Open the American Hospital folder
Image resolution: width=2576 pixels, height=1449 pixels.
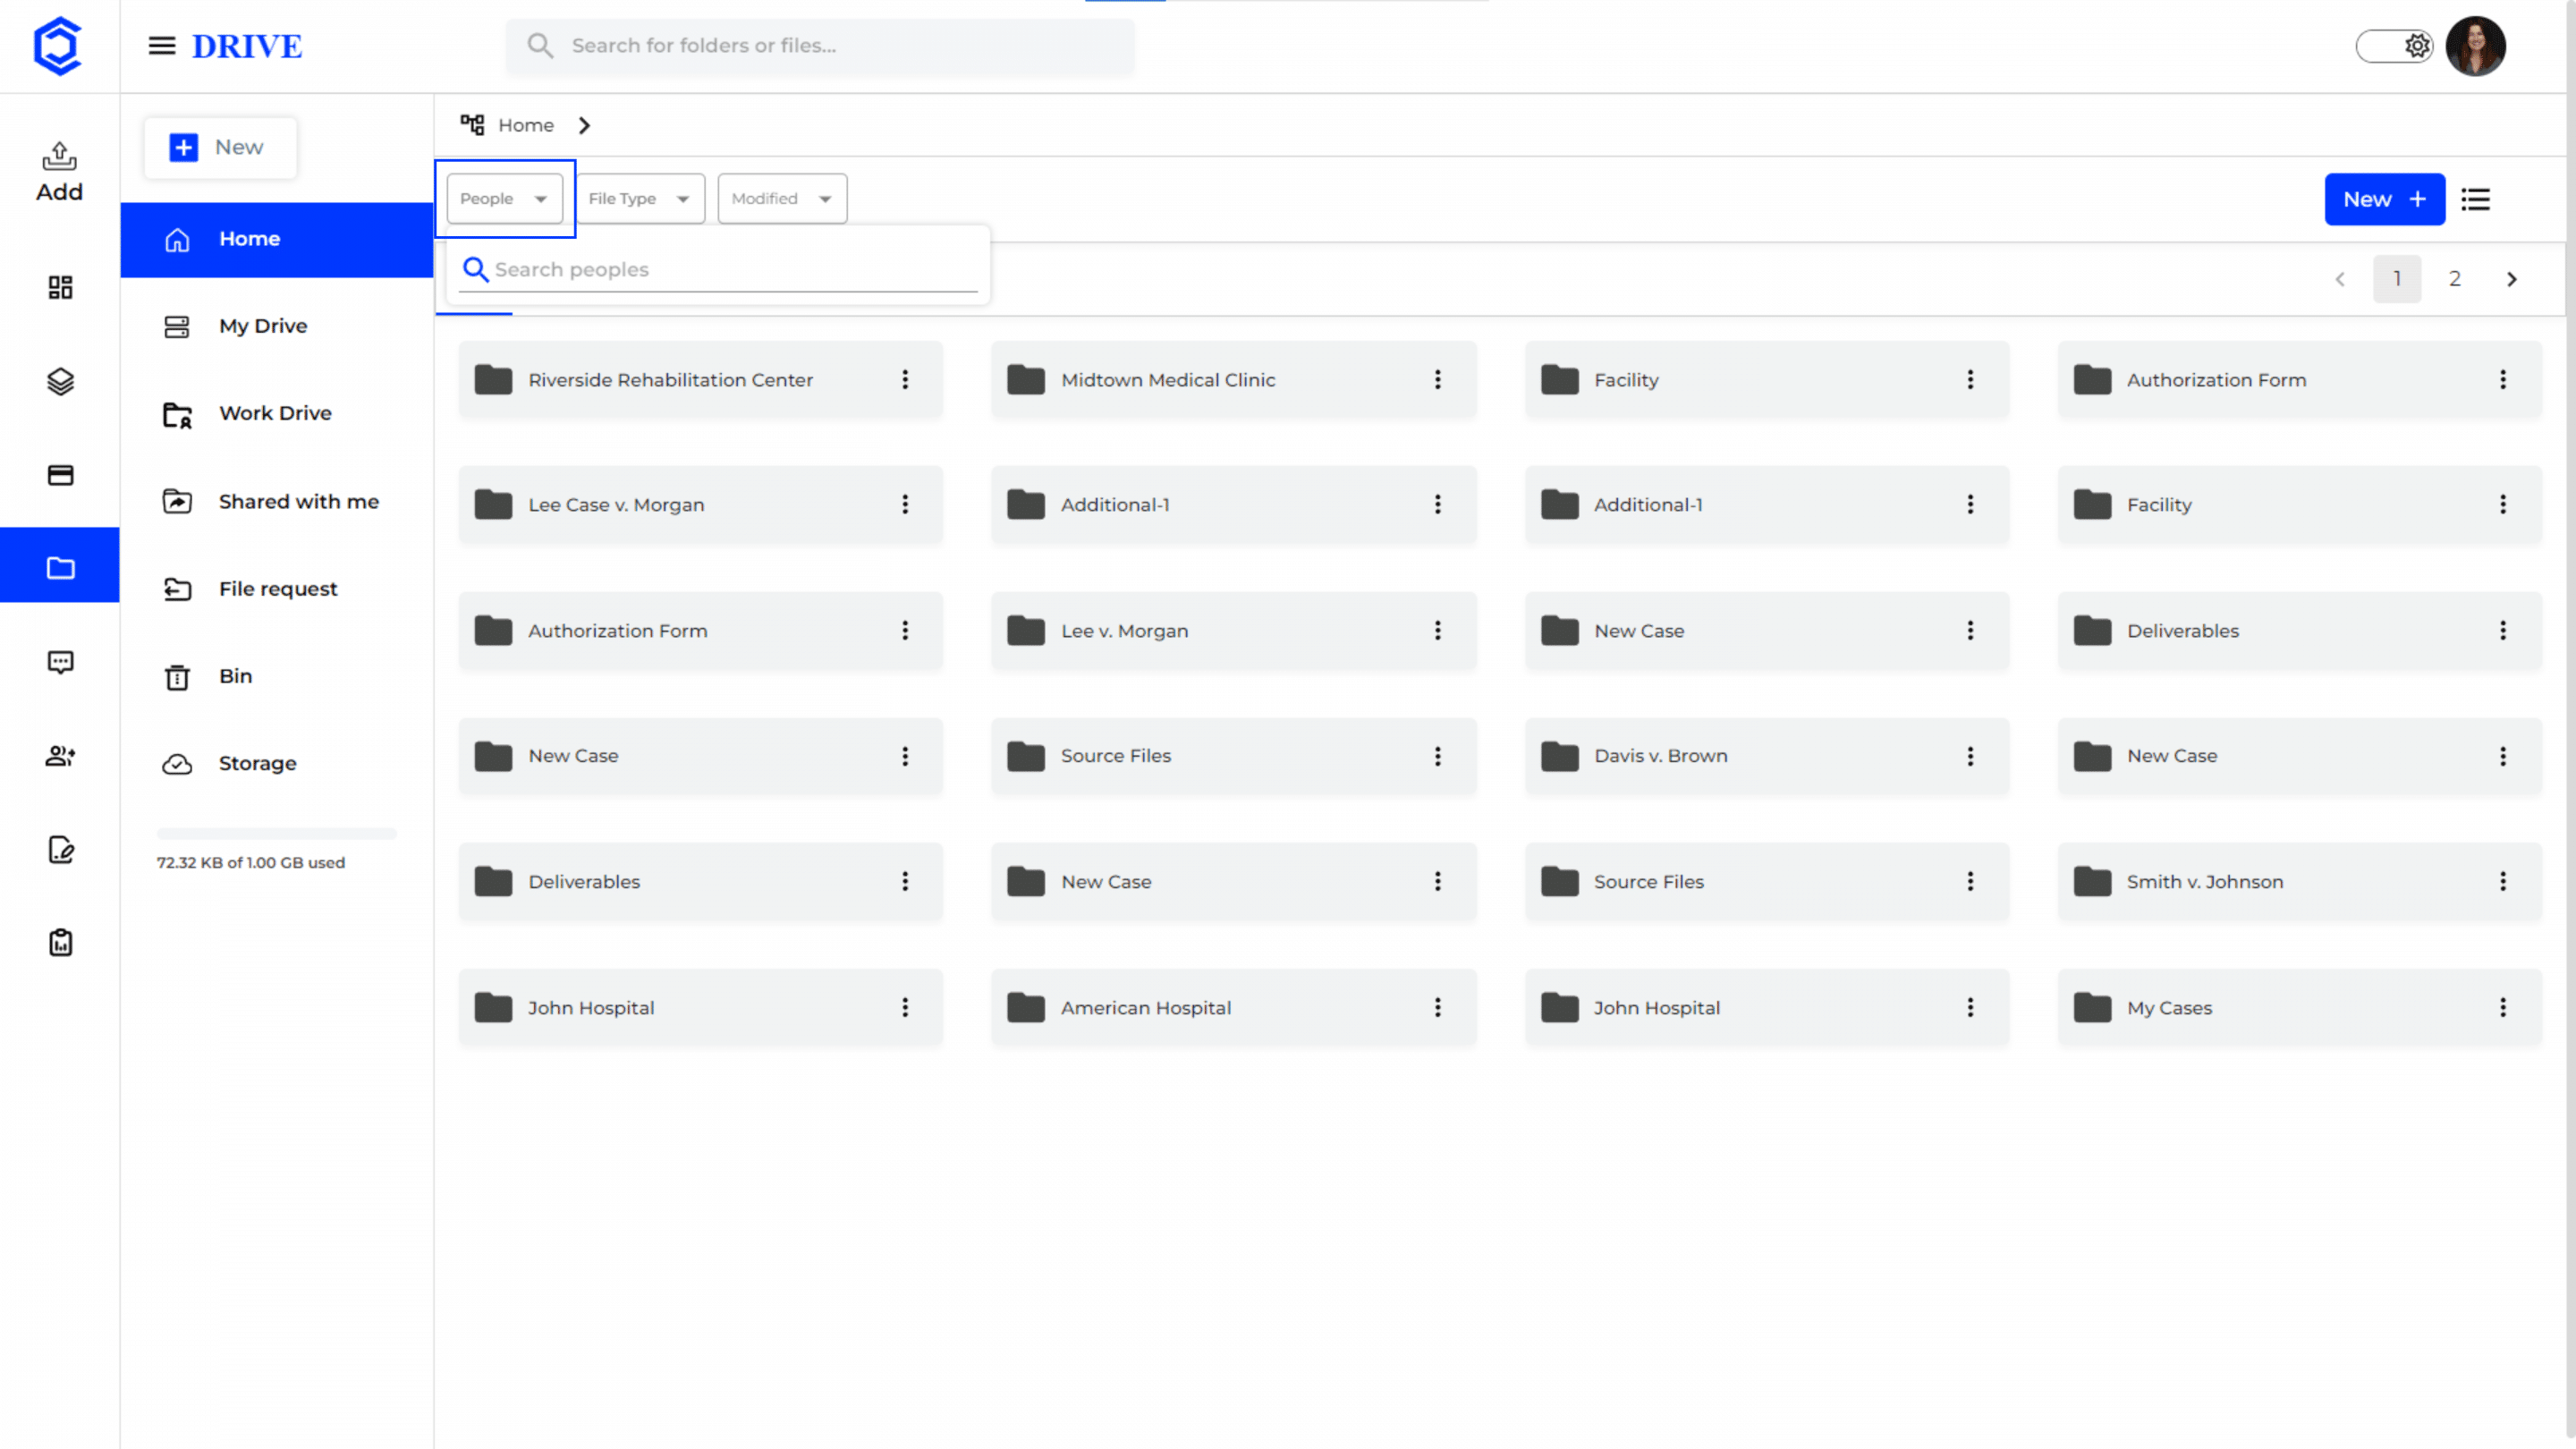[1233, 1008]
